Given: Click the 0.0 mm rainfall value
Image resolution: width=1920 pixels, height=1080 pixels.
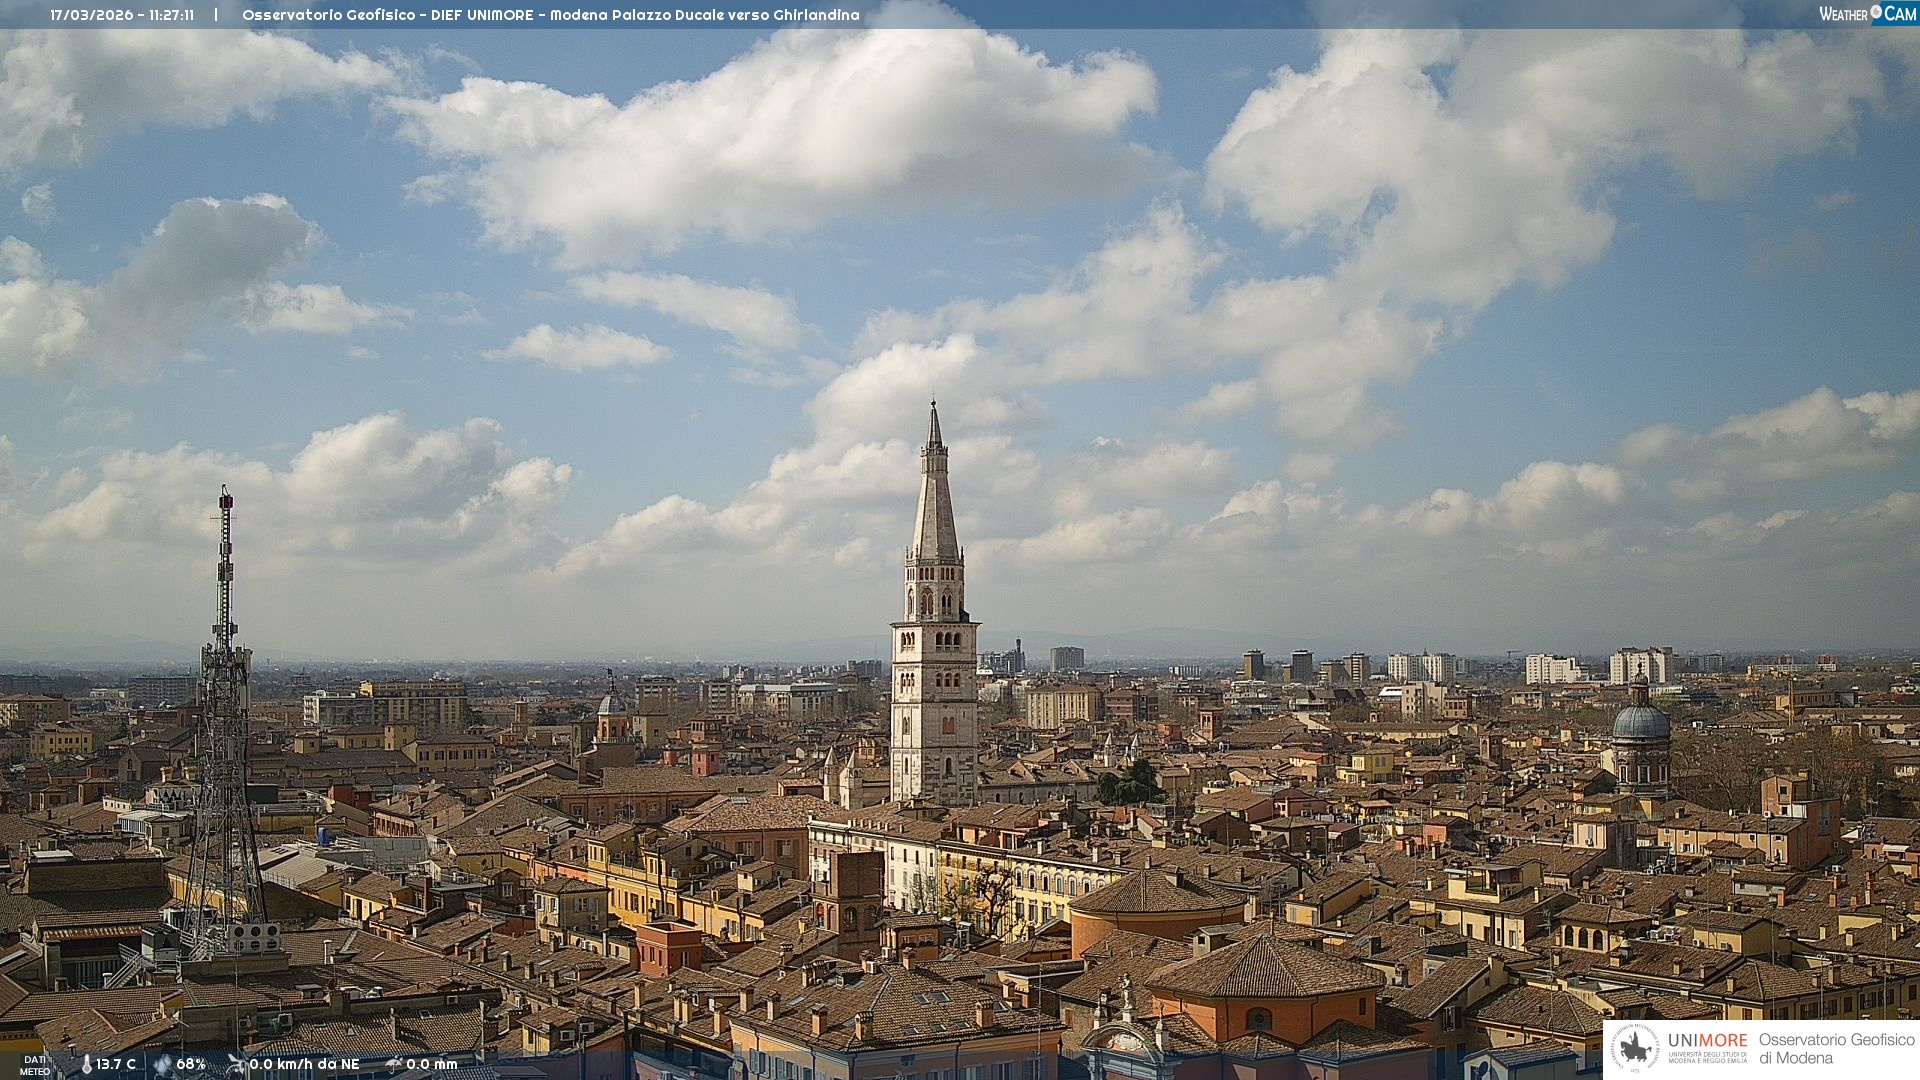Looking at the screenshot, I should (432, 1065).
